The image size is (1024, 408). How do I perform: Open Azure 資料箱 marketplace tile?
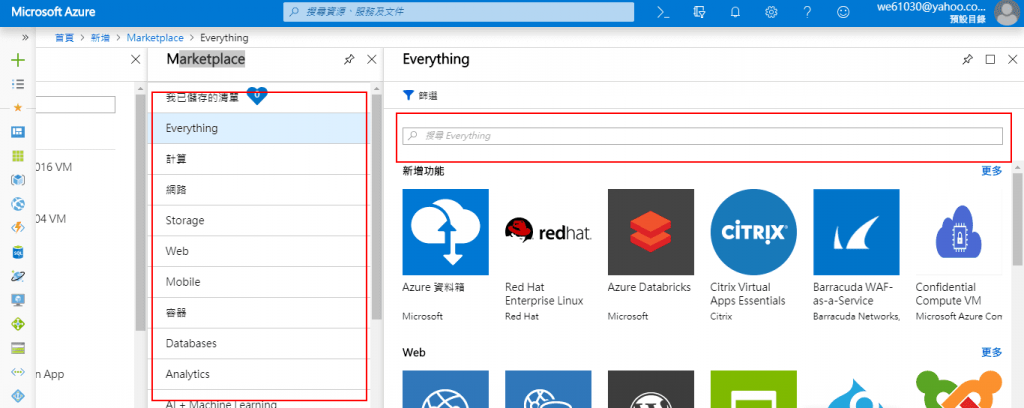point(445,255)
